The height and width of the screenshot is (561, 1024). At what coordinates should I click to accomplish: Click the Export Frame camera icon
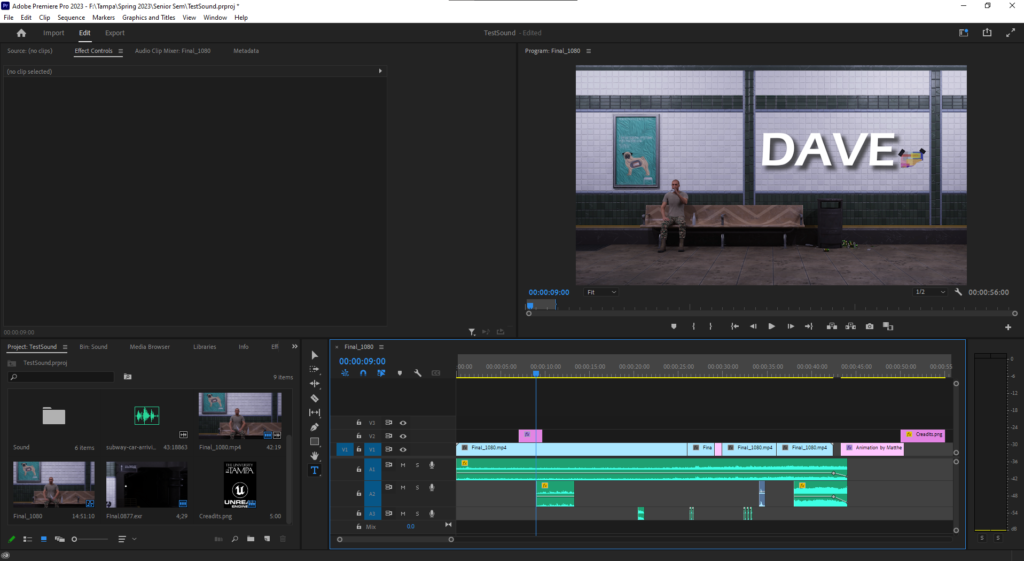pyautogui.click(x=870, y=326)
